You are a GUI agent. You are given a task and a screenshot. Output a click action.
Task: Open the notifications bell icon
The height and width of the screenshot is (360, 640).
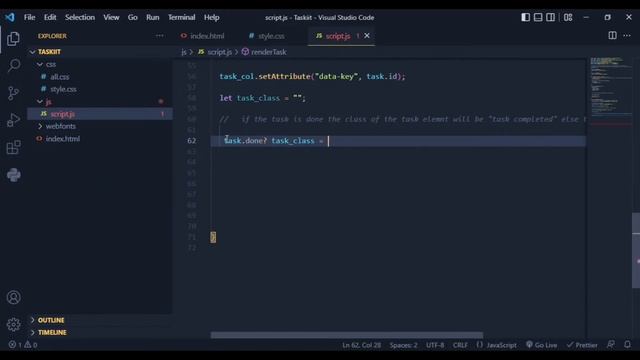(x=627, y=344)
